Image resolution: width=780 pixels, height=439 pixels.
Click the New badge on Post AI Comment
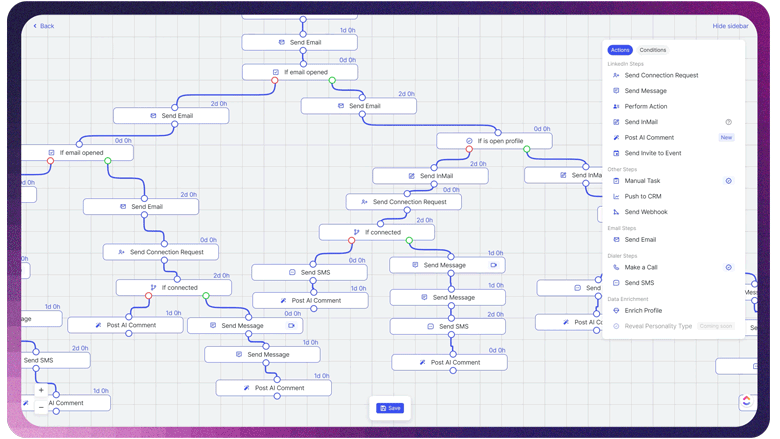(x=726, y=137)
